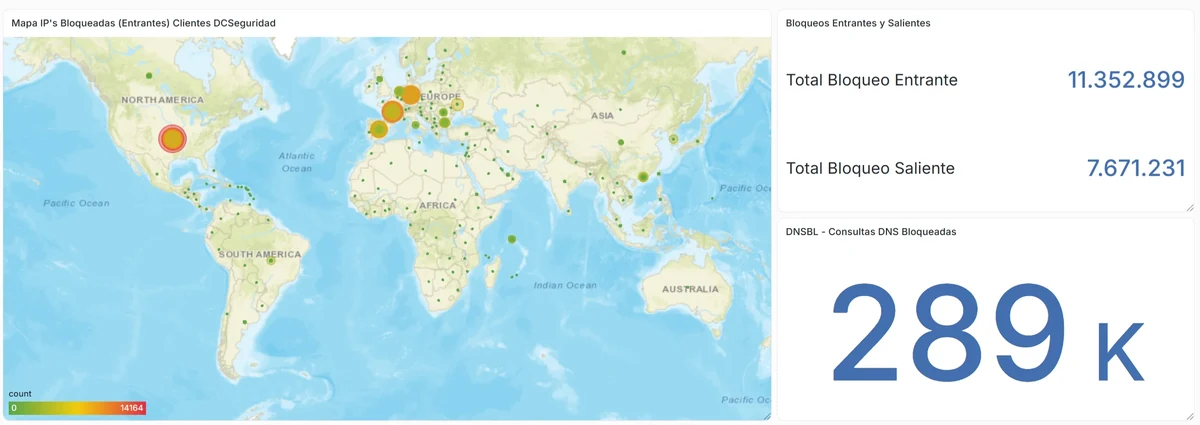The height and width of the screenshot is (425, 1200).
Task: Click the NORTH AMERICA map label
Action: pyautogui.click(x=162, y=100)
